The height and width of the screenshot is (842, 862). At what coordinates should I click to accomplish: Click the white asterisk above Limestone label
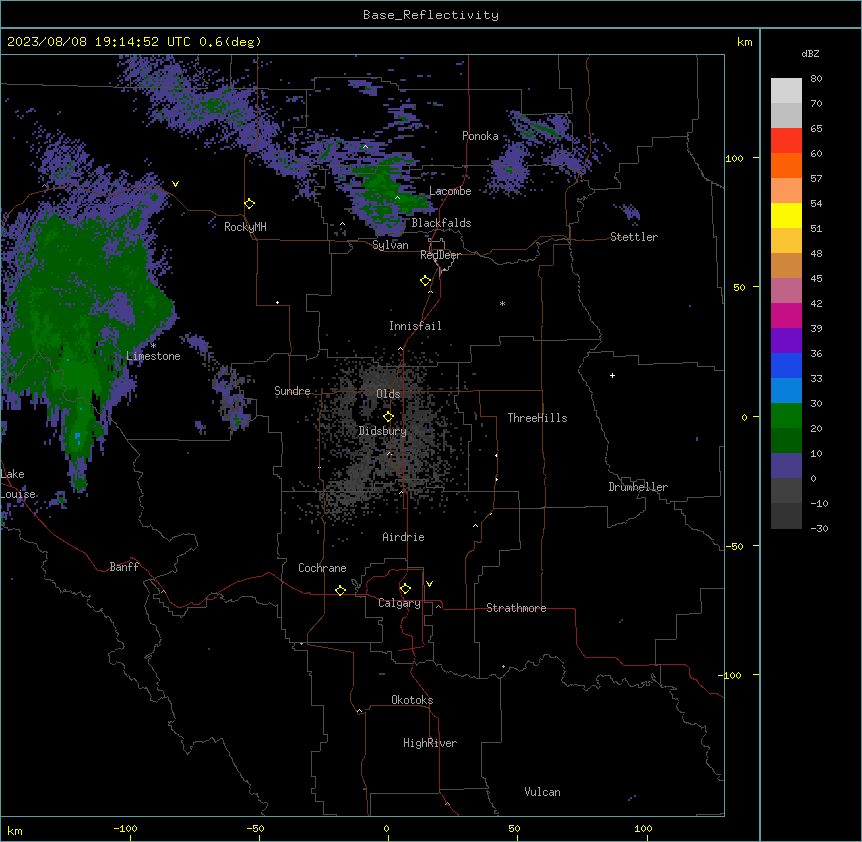coord(153,345)
